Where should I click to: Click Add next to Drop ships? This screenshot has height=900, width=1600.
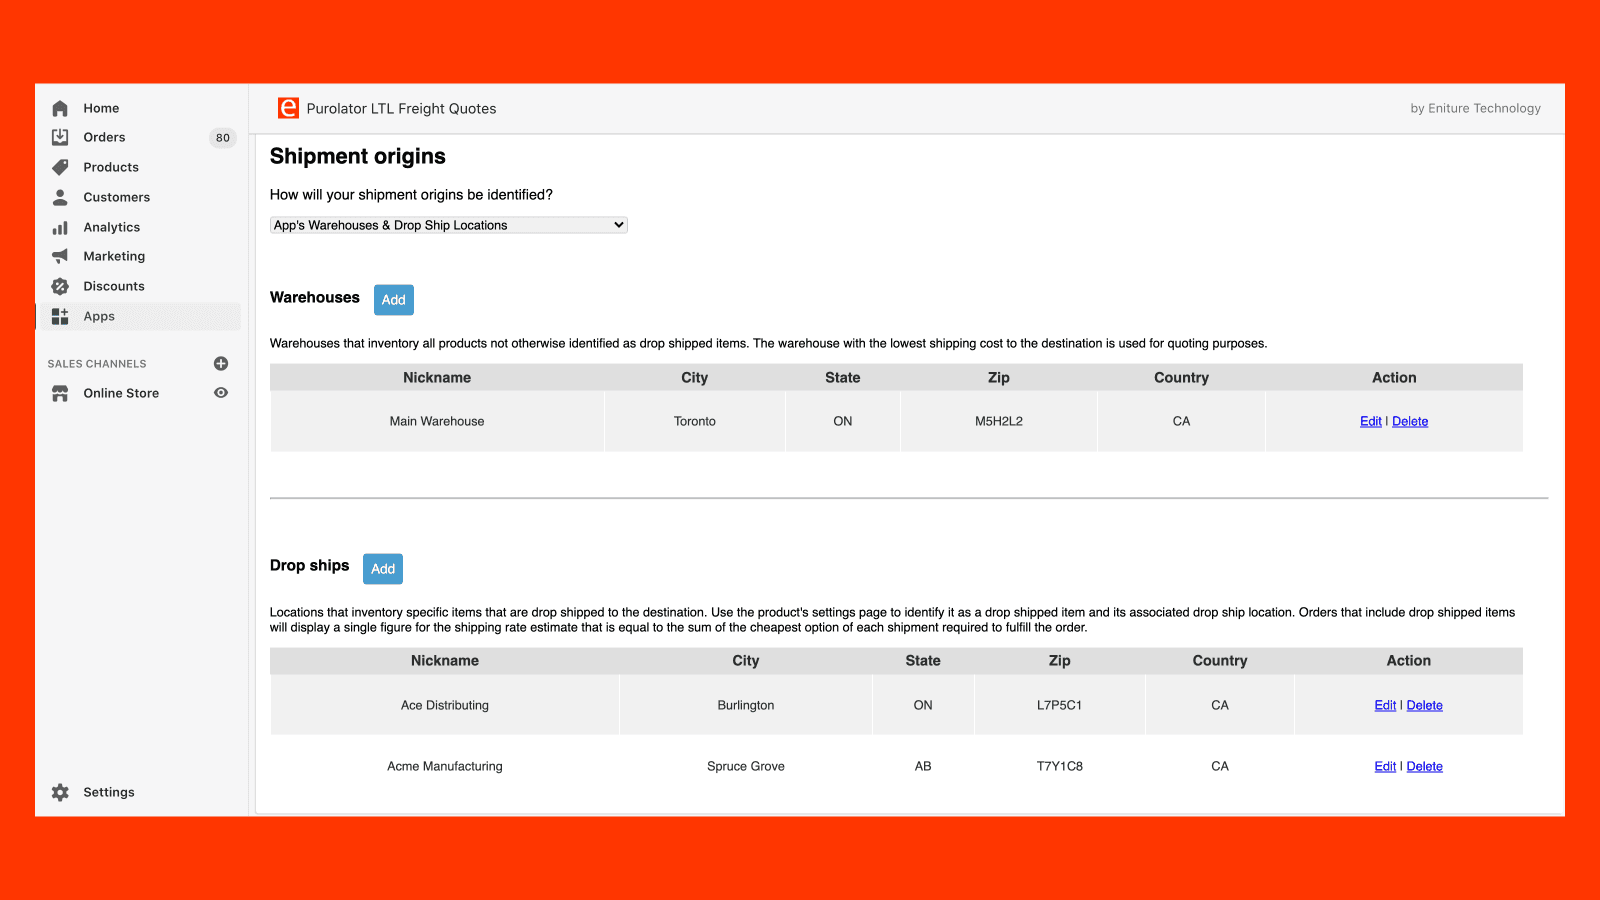coord(383,568)
